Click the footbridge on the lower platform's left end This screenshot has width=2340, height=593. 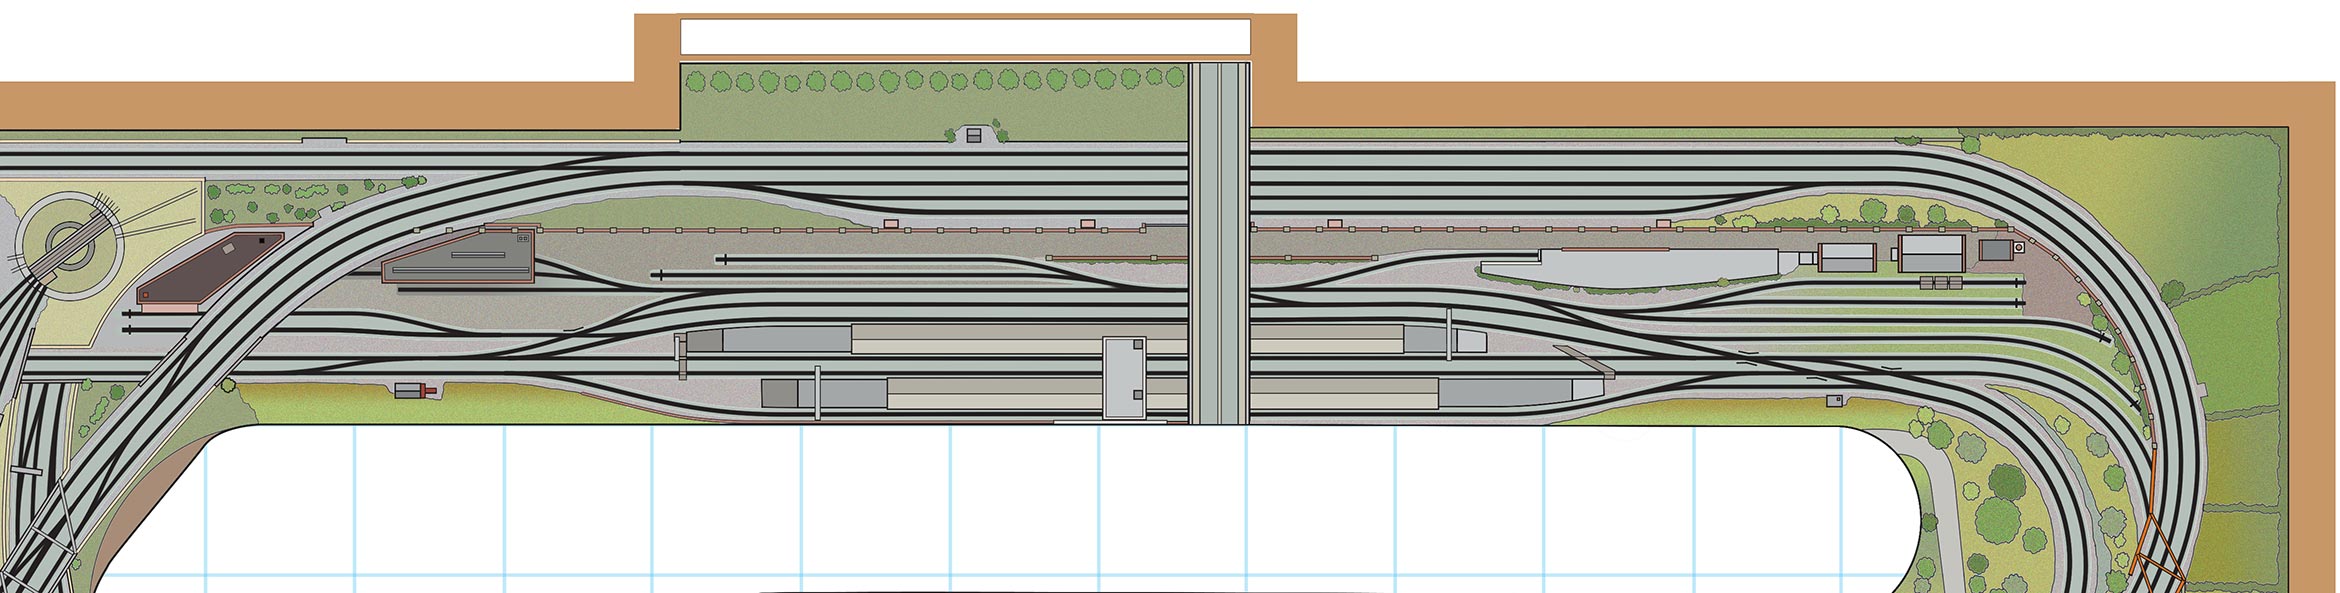click(x=817, y=391)
